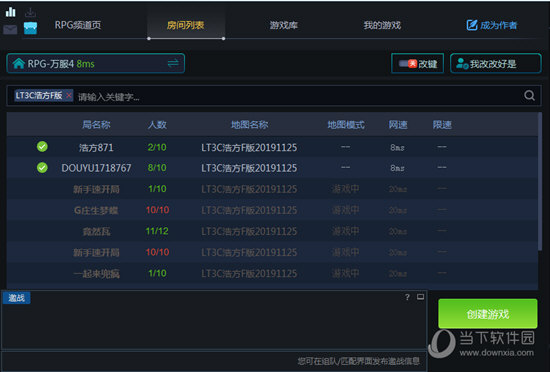This screenshot has height=372, width=550.
Task: Switch to the RPG频道页 tab
Action: pyautogui.click(x=78, y=25)
